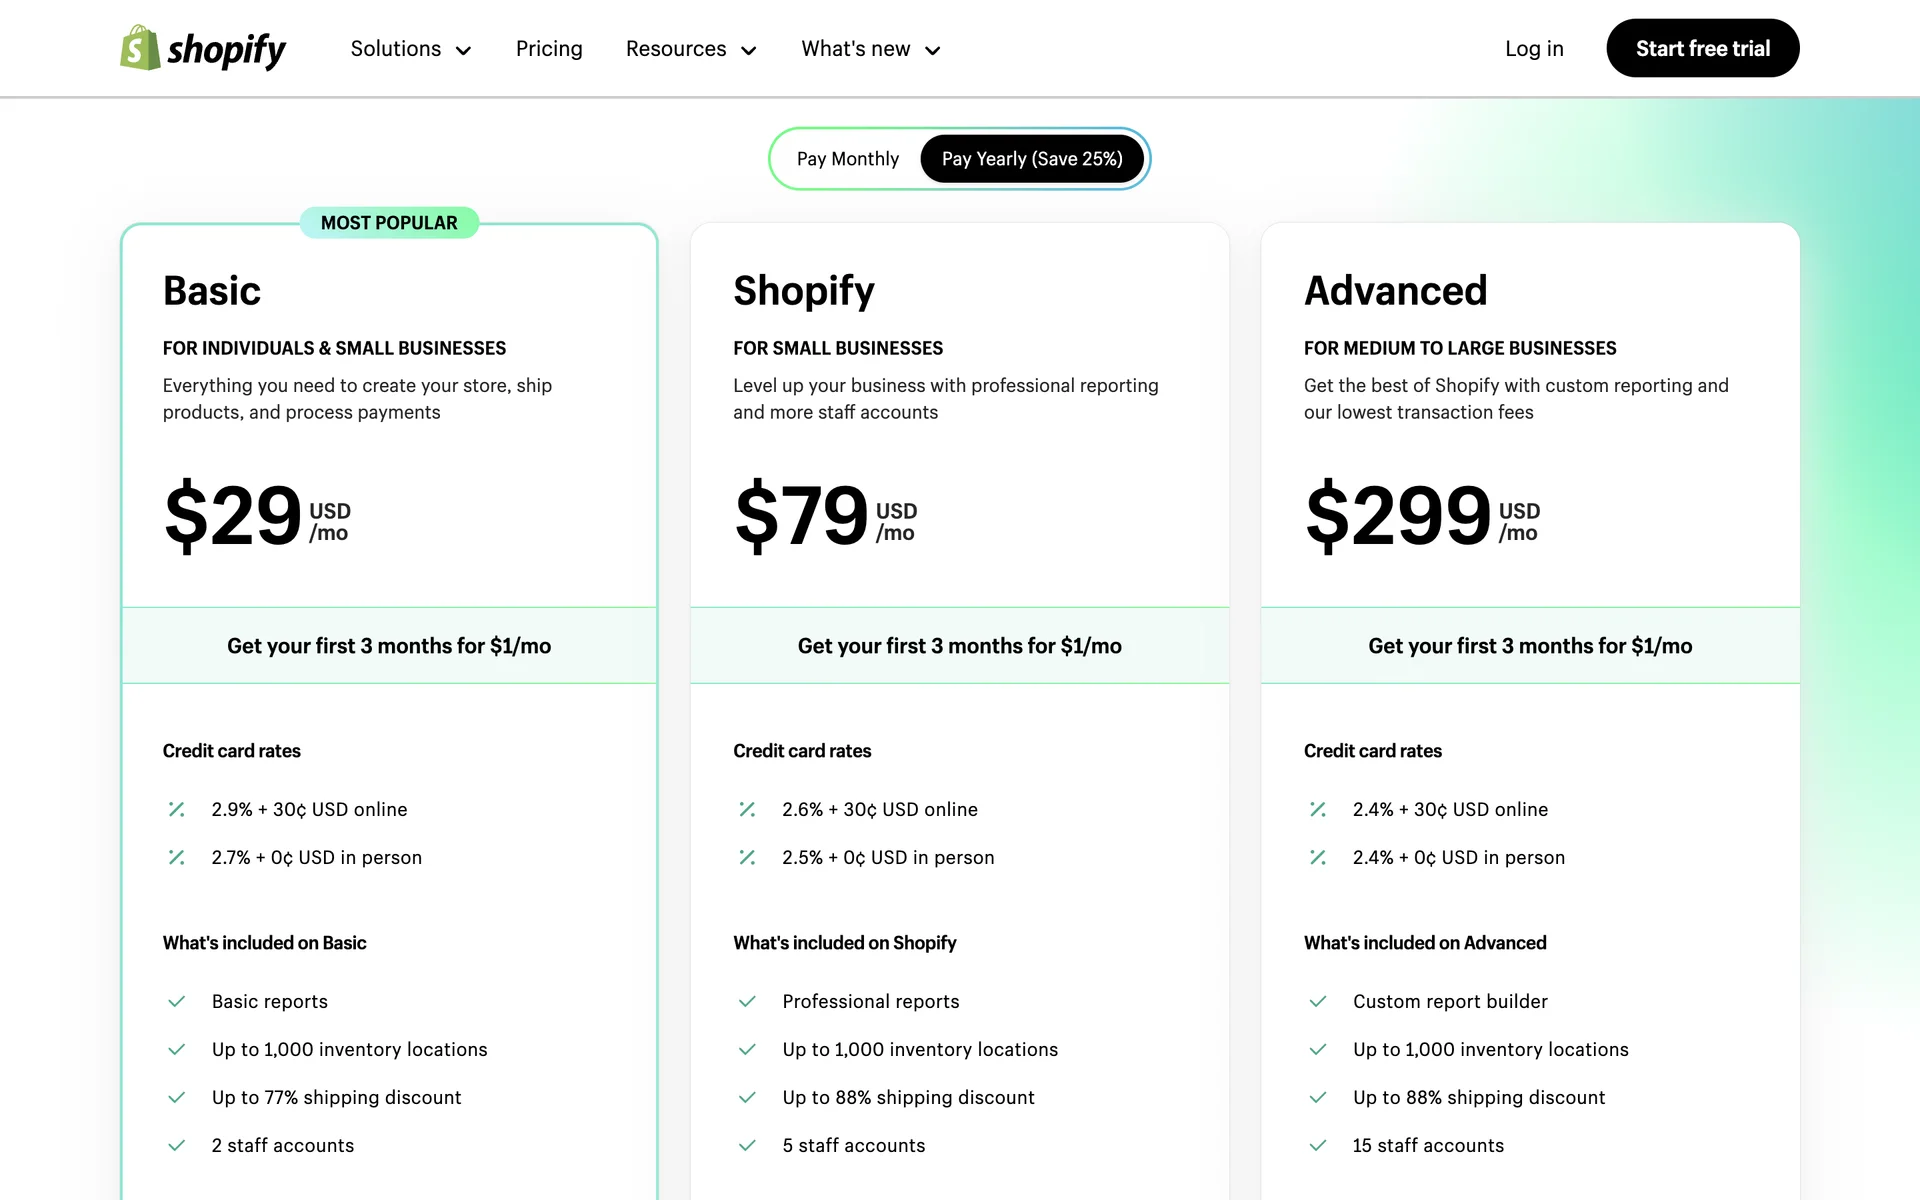Click checkmark next to 15 staff accounts
The height and width of the screenshot is (1200, 1920).
(1318, 1145)
